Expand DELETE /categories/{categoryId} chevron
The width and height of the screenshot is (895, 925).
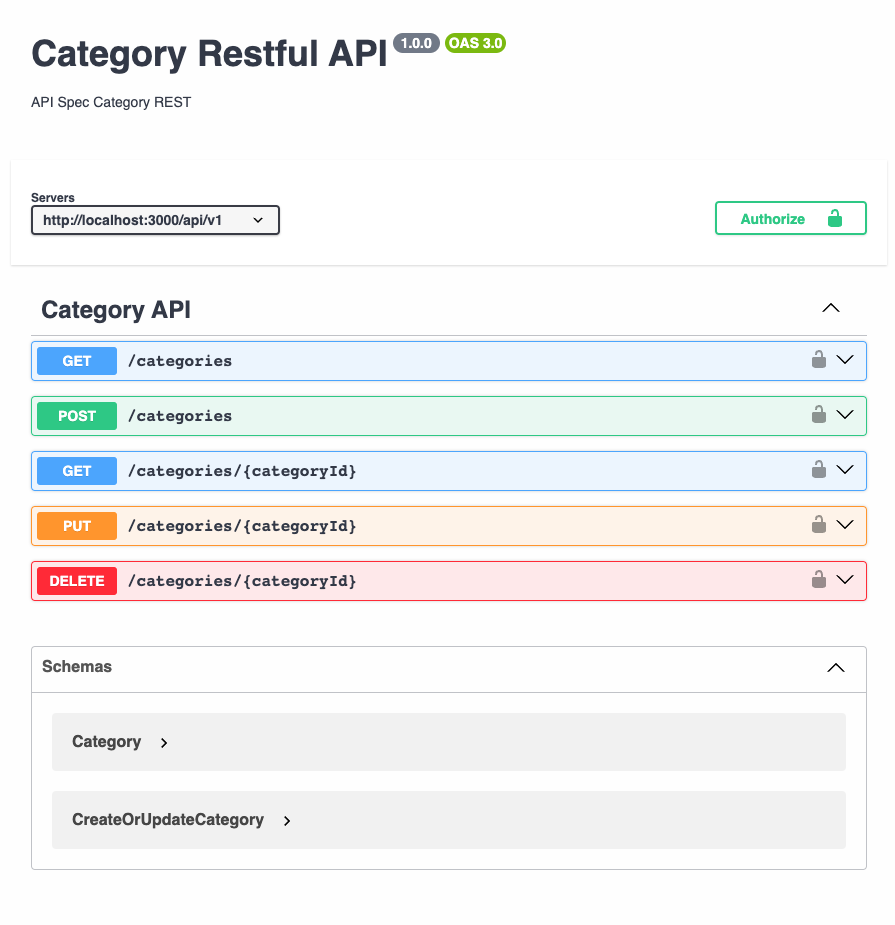tap(845, 580)
